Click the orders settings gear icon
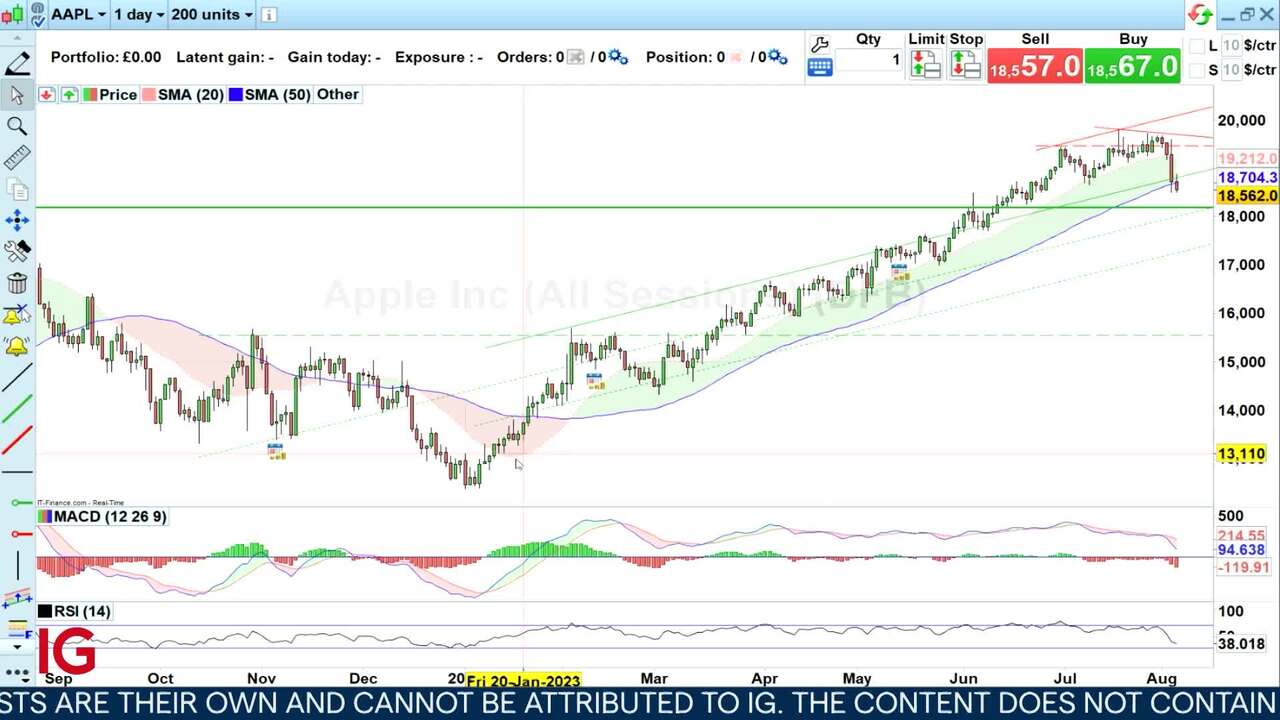 [x=618, y=57]
